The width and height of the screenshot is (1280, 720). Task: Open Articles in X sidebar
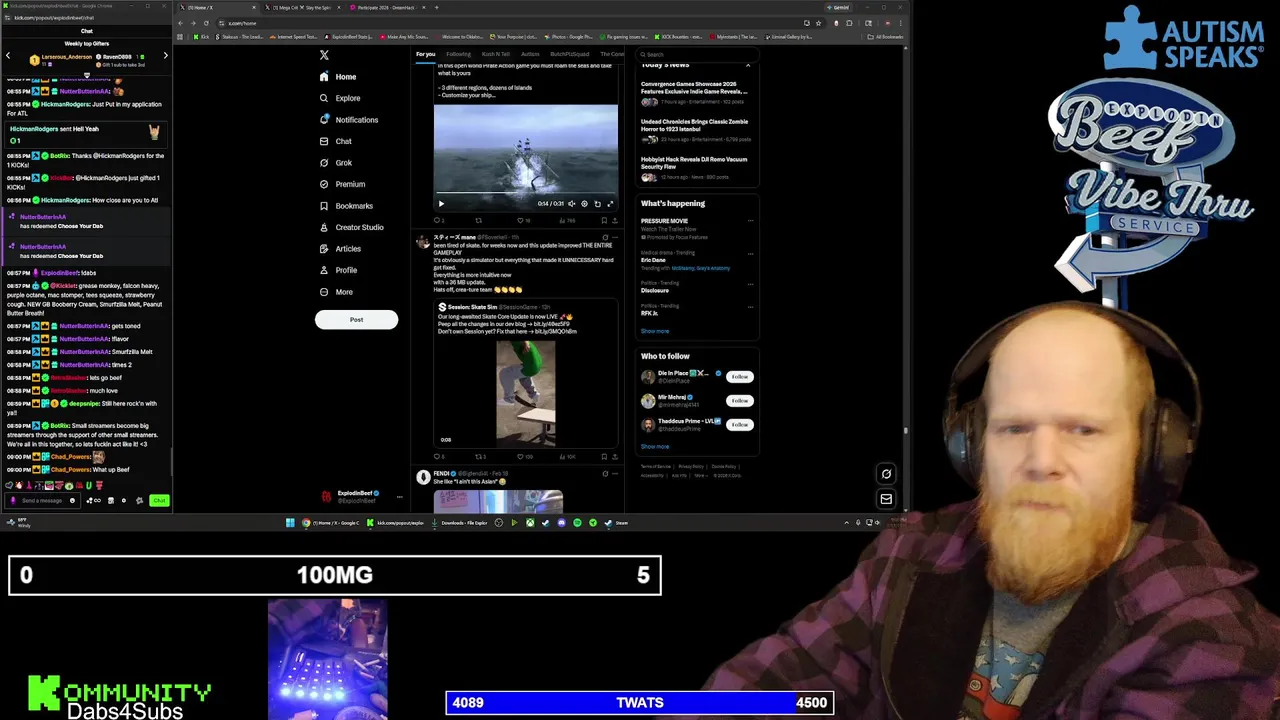(x=340, y=249)
